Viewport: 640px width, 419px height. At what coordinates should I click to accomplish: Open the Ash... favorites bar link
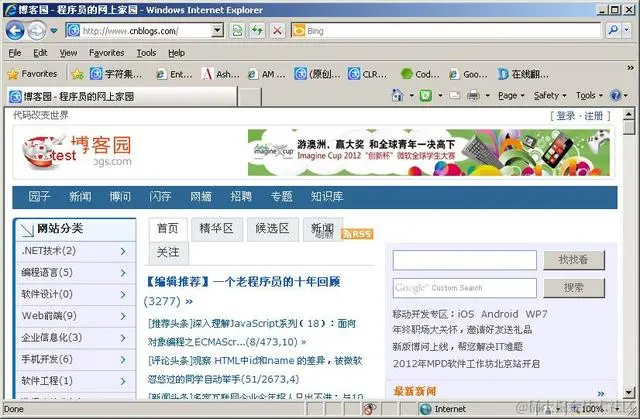(220, 74)
